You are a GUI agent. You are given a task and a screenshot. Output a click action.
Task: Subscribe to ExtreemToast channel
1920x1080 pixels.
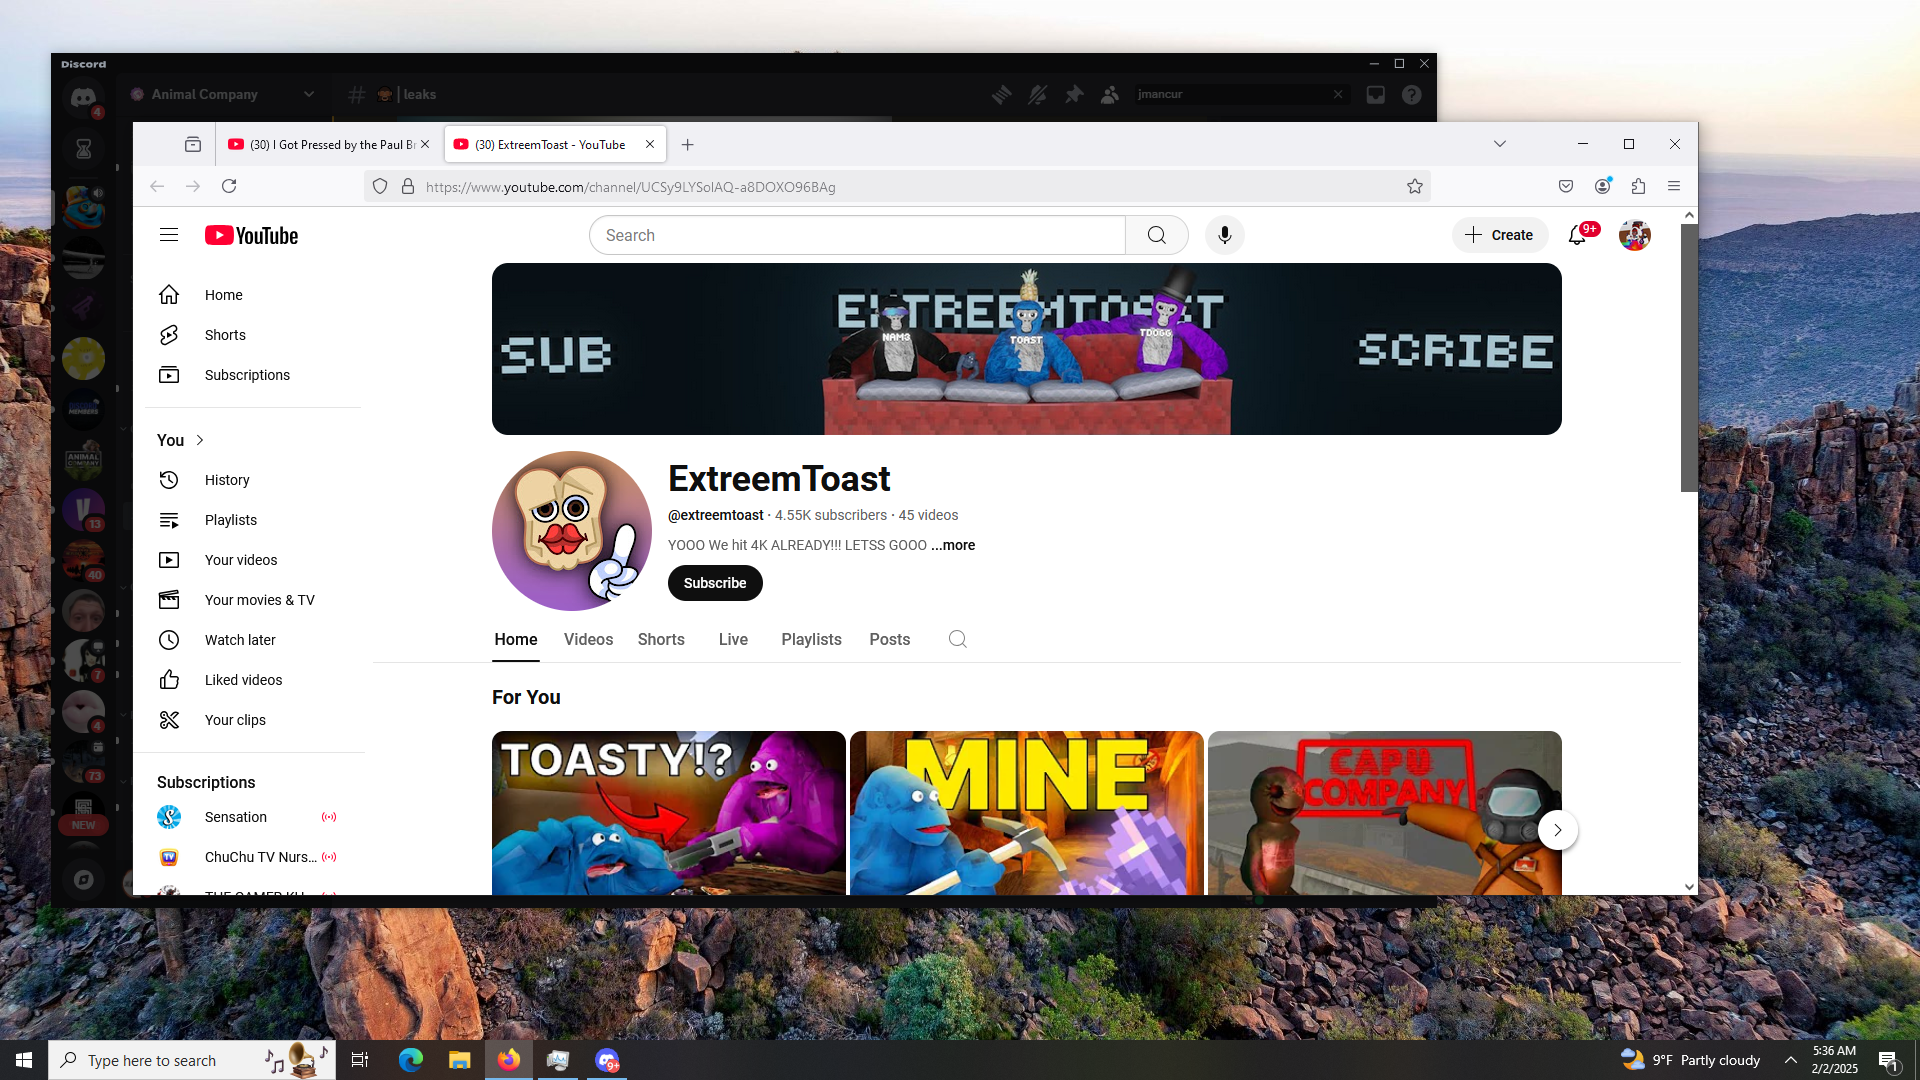pos(714,583)
